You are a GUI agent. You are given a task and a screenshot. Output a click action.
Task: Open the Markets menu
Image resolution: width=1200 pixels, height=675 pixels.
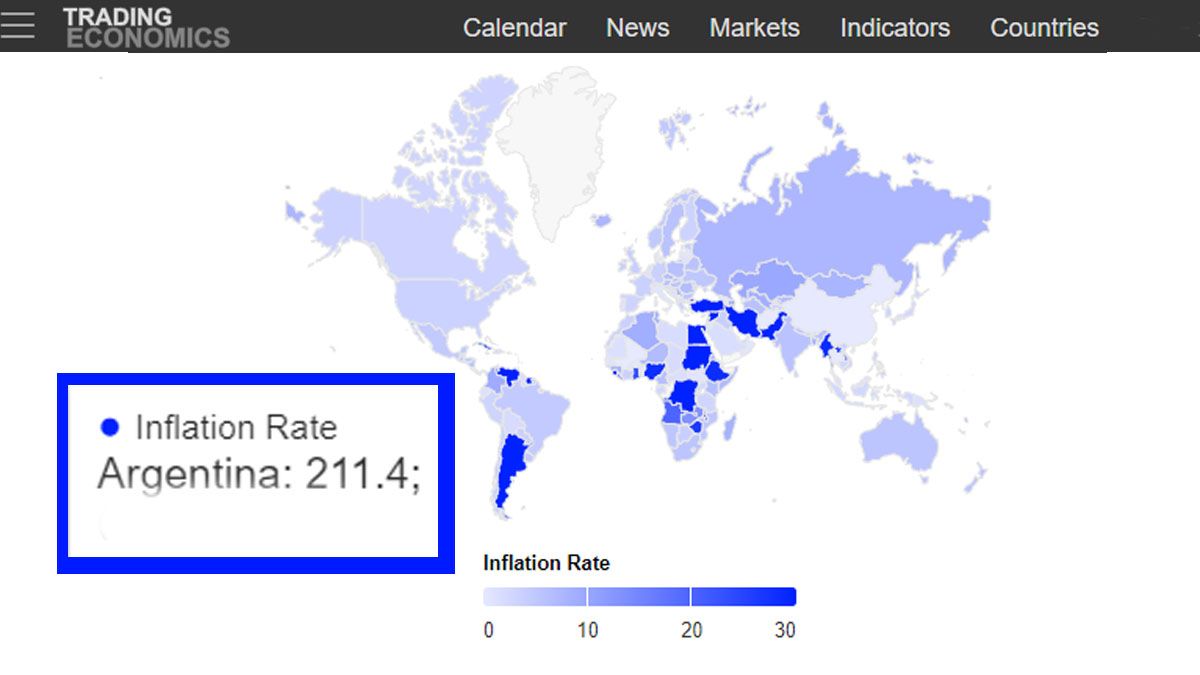tap(754, 28)
